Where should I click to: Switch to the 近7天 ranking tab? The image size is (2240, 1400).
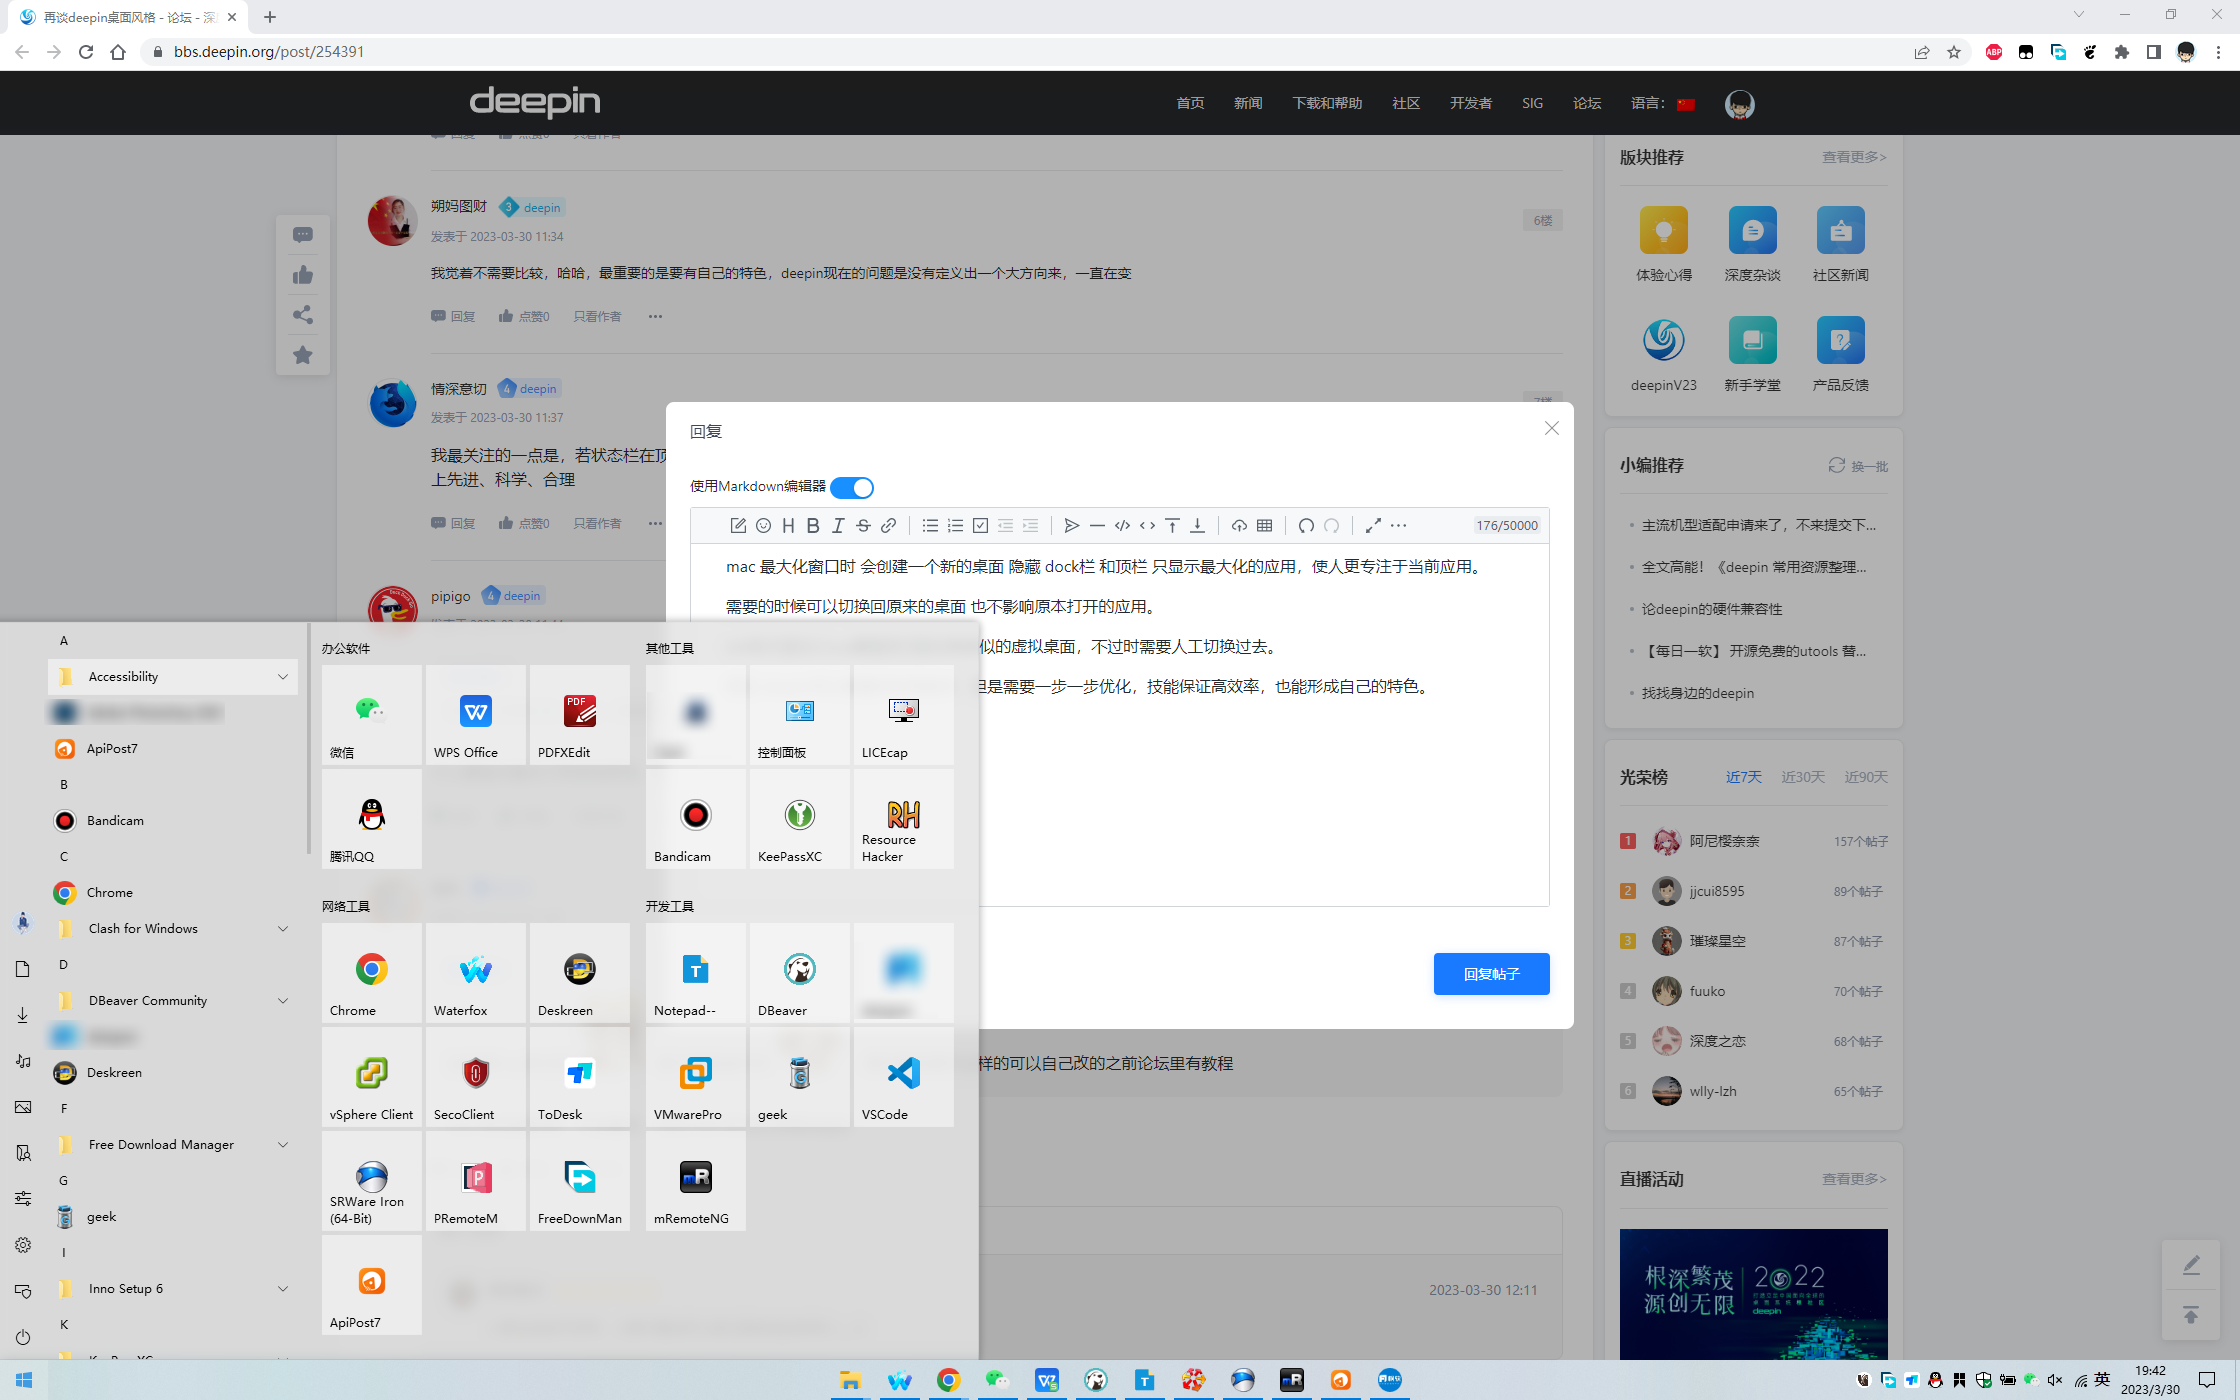1743,777
